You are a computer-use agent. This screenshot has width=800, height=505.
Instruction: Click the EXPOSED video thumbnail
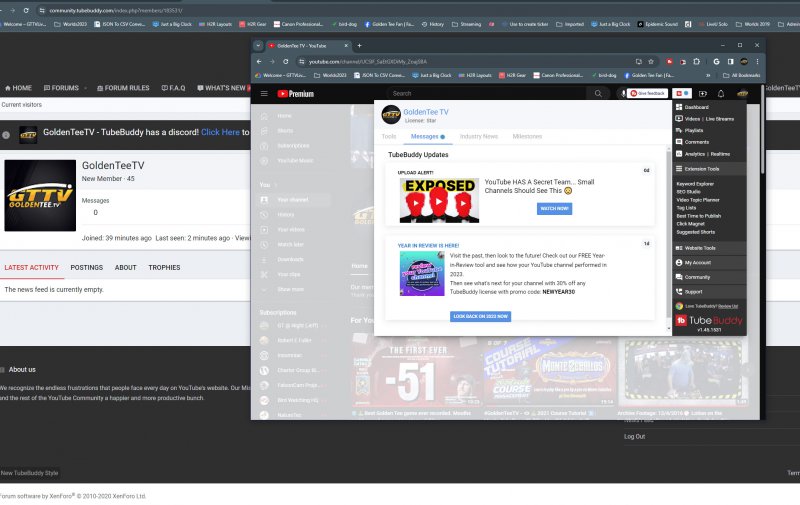point(438,199)
